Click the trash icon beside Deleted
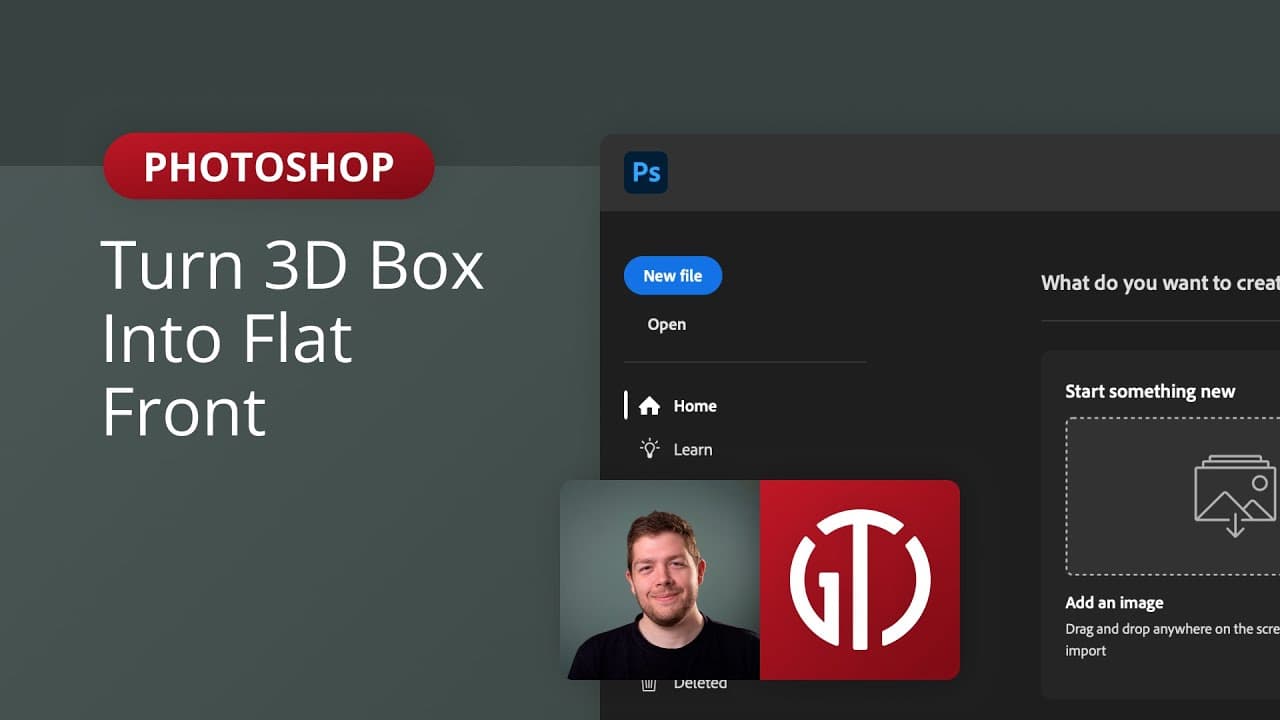 pyautogui.click(x=649, y=682)
